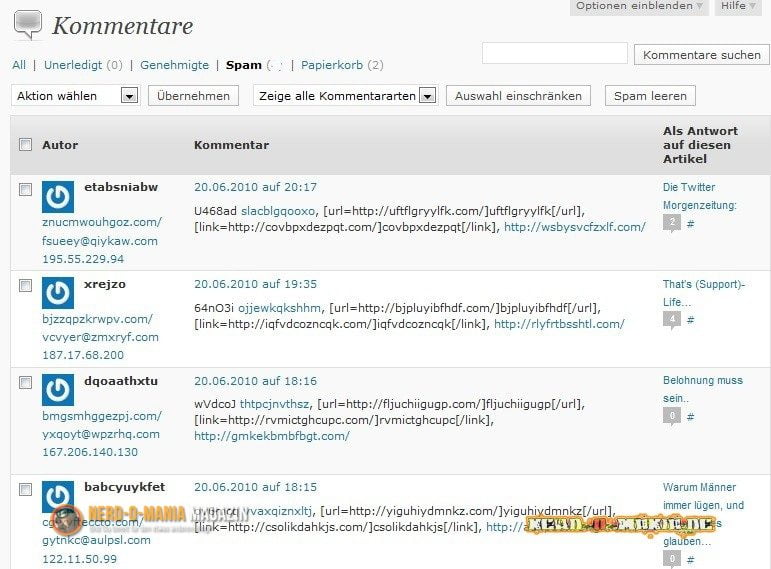Image resolution: width=771 pixels, height=569 pixels.
Task: Click the comment count bubble under That's (Support)-Life
Action: point(672,320)
